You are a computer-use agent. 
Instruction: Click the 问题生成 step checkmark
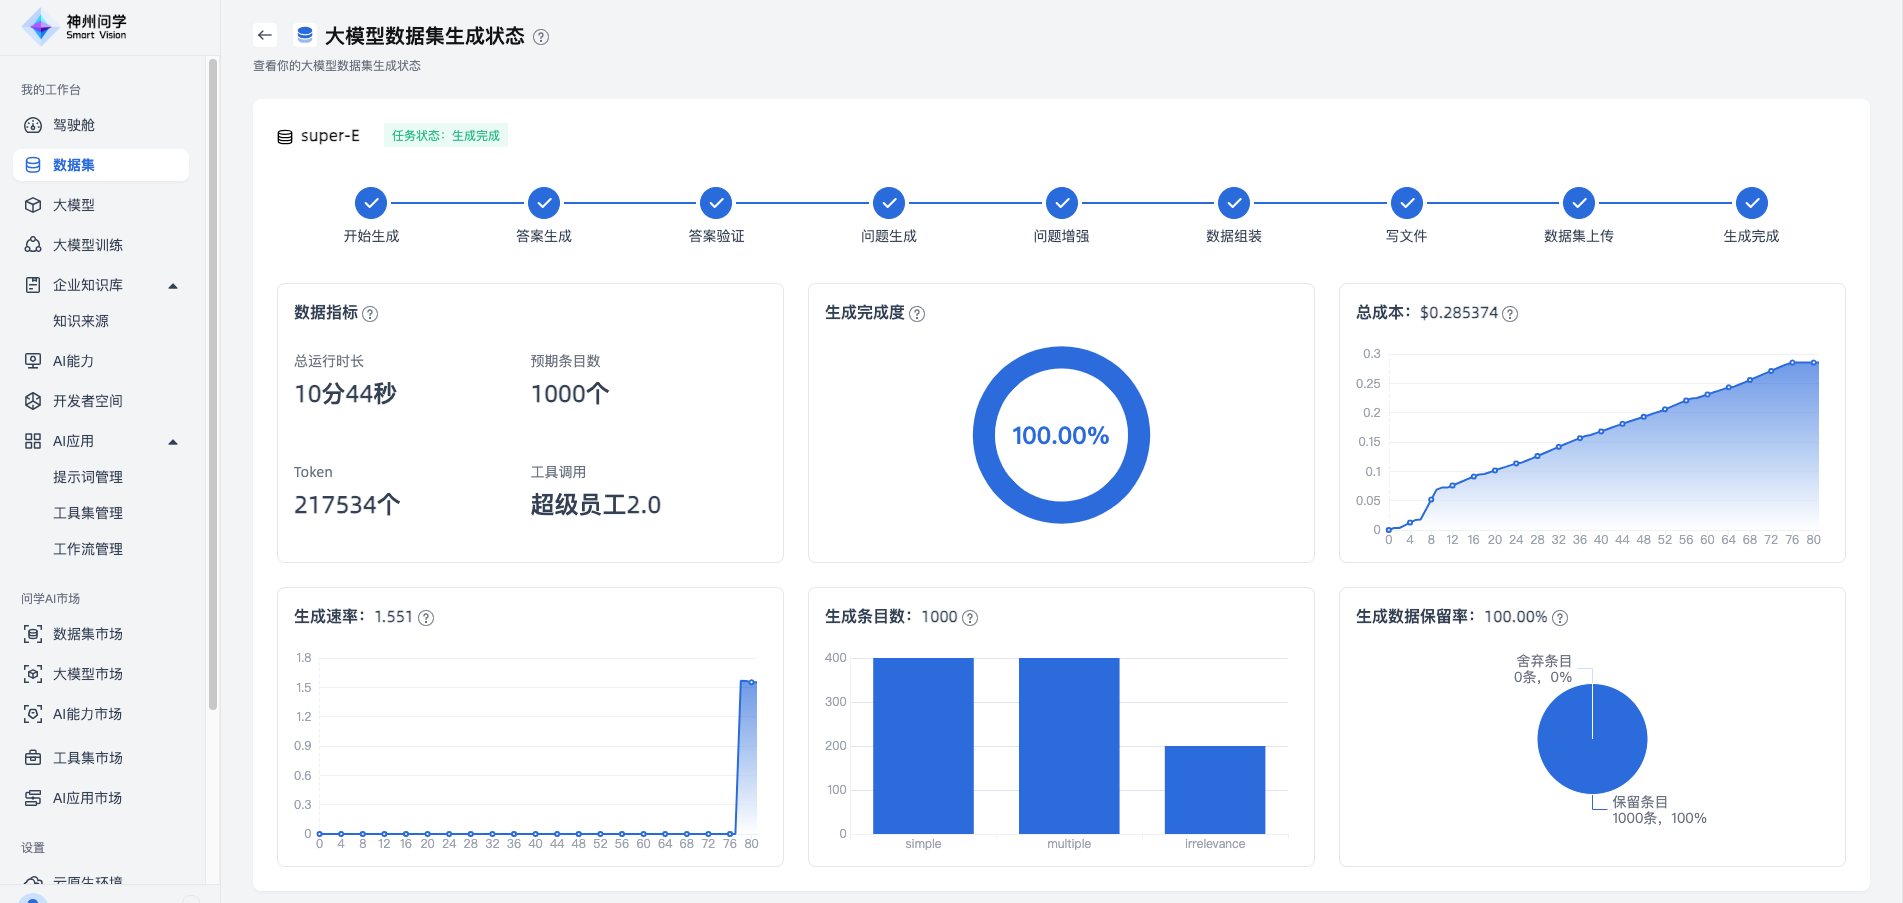click(889, 203)
